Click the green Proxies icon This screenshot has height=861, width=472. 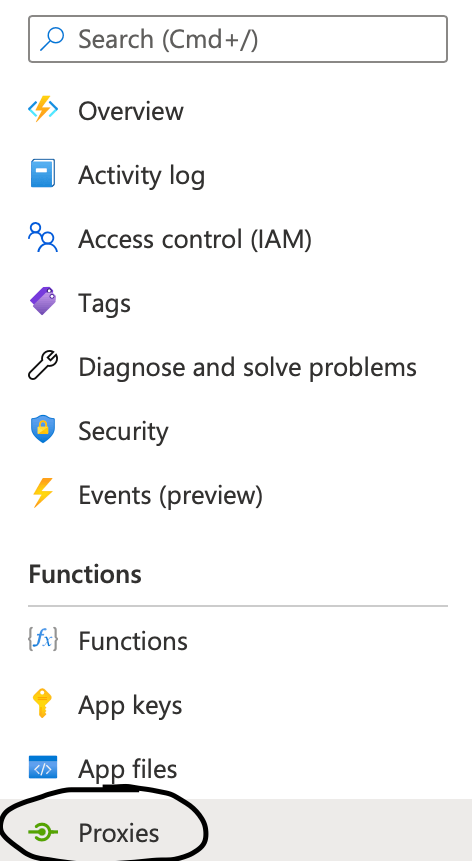43,833
